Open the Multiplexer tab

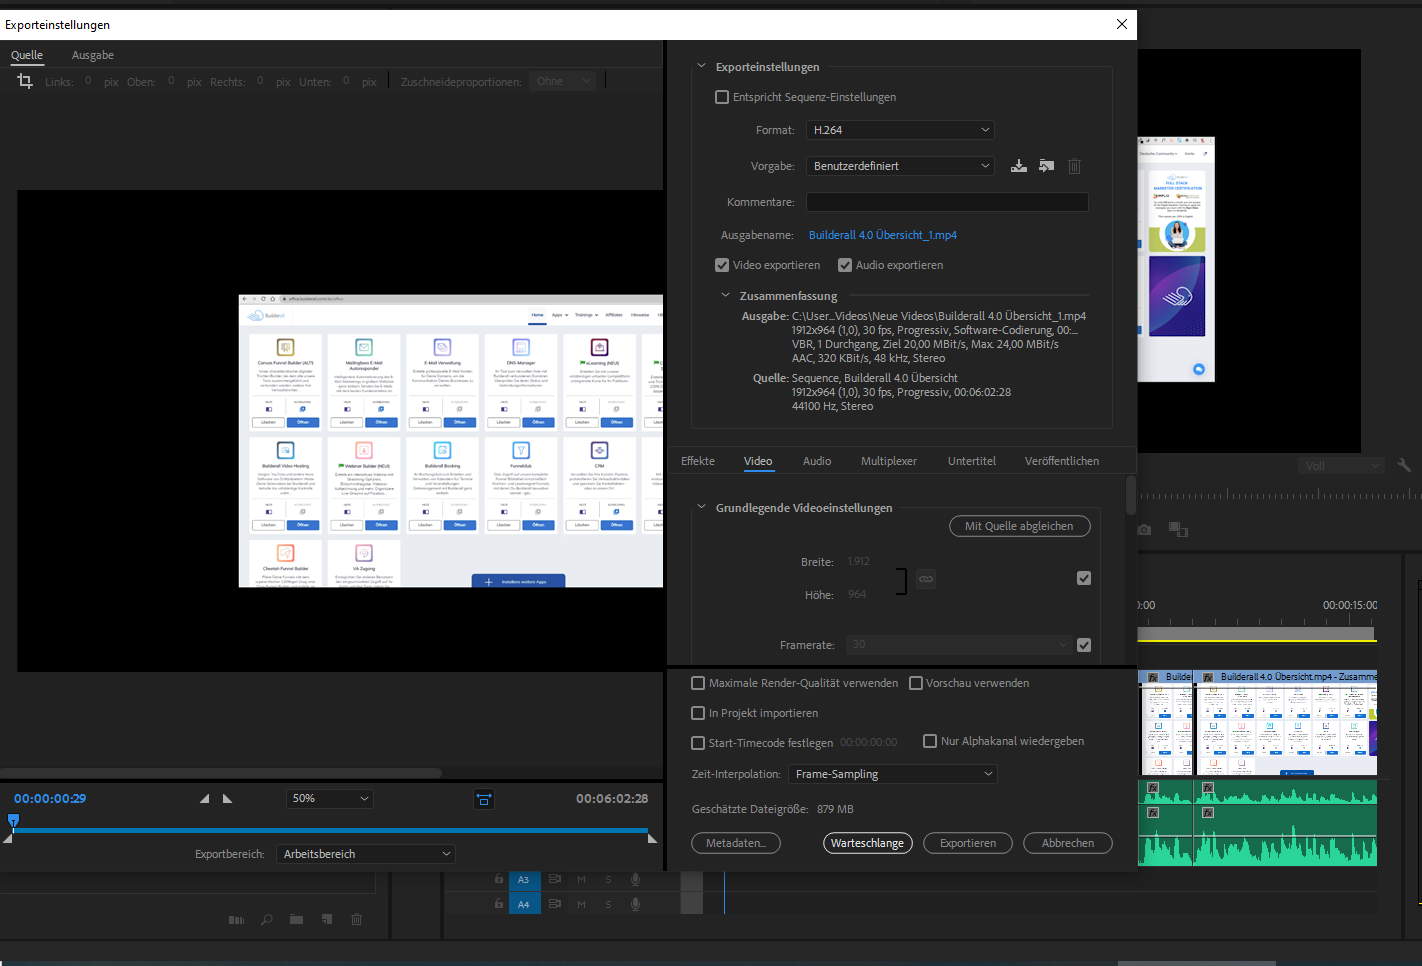point(889,461)
